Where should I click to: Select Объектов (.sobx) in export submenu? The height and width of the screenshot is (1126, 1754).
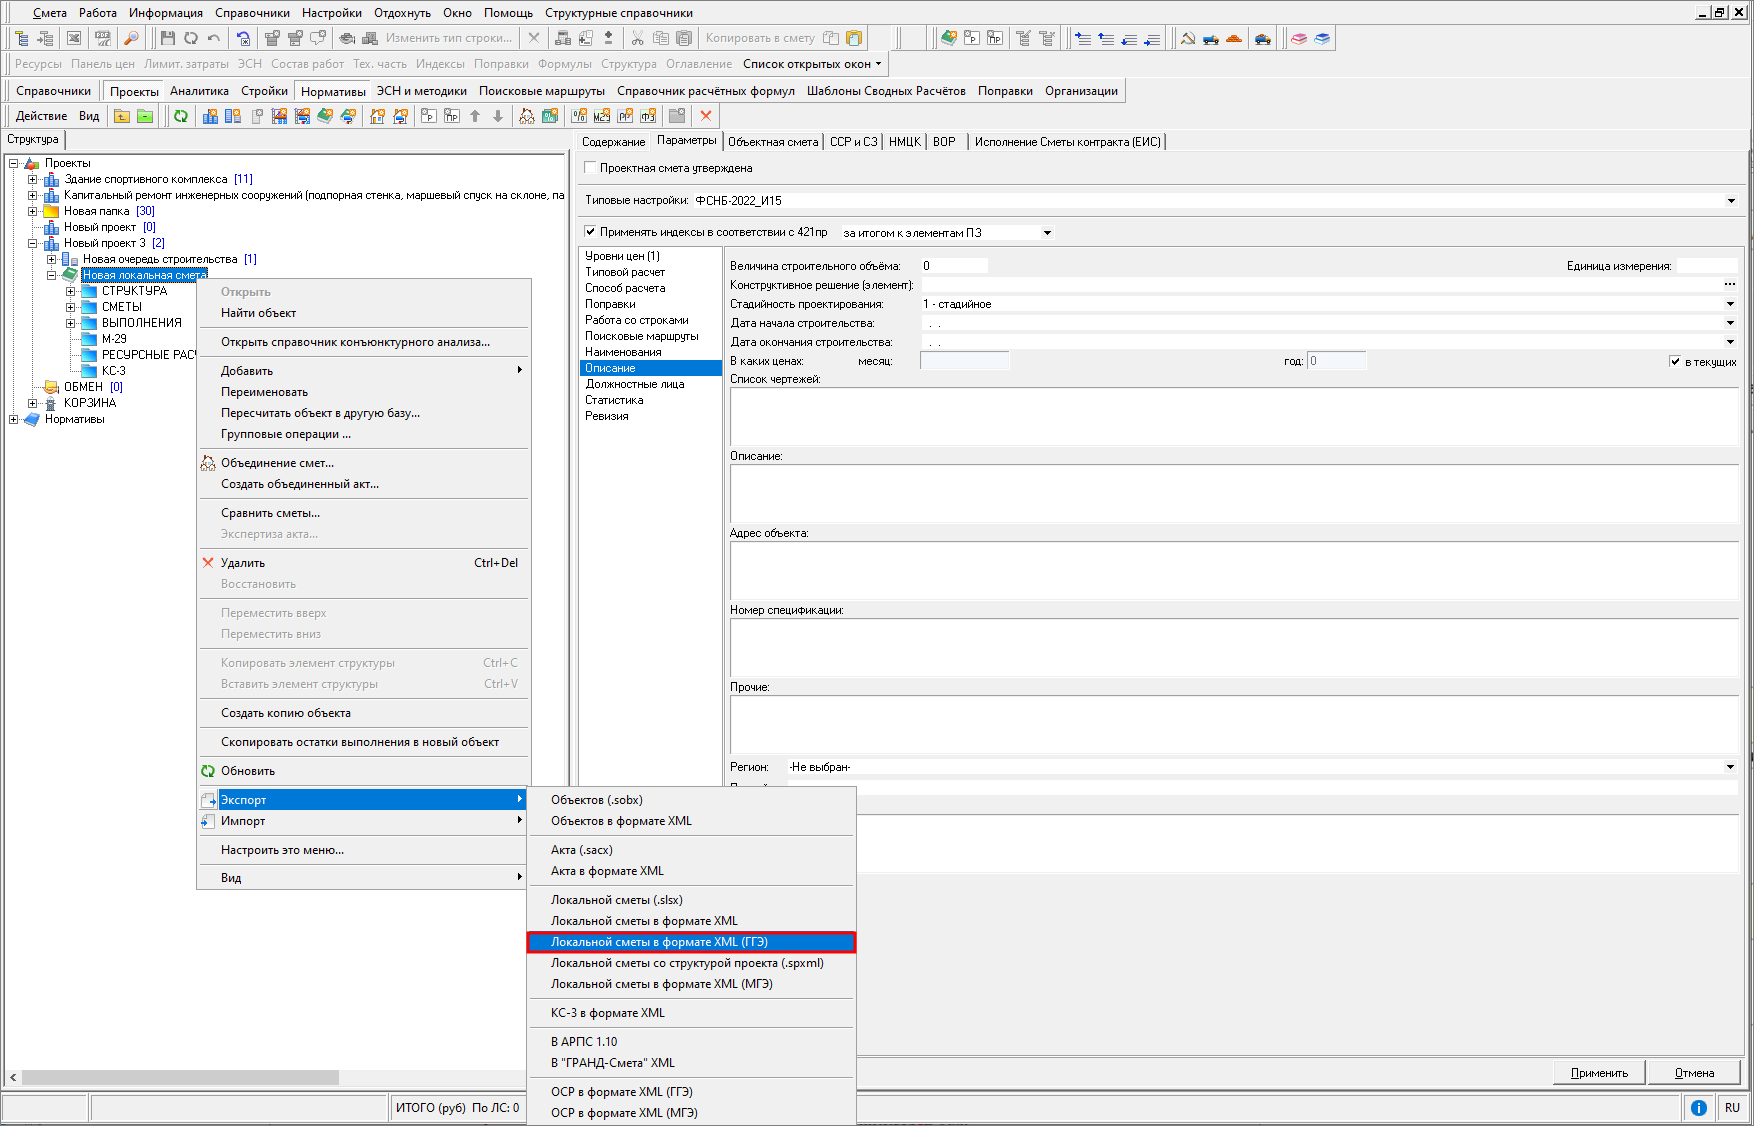(x=691, y=800)
